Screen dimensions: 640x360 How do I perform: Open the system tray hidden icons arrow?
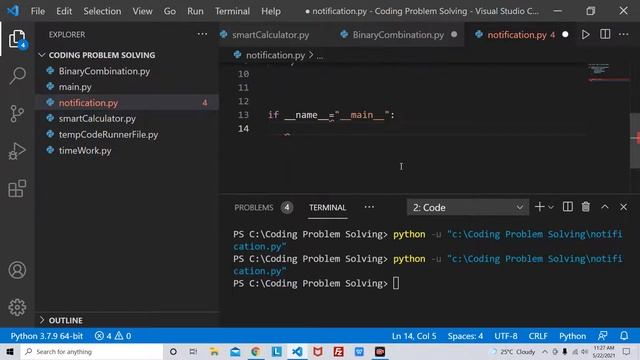tap(545, 351)
